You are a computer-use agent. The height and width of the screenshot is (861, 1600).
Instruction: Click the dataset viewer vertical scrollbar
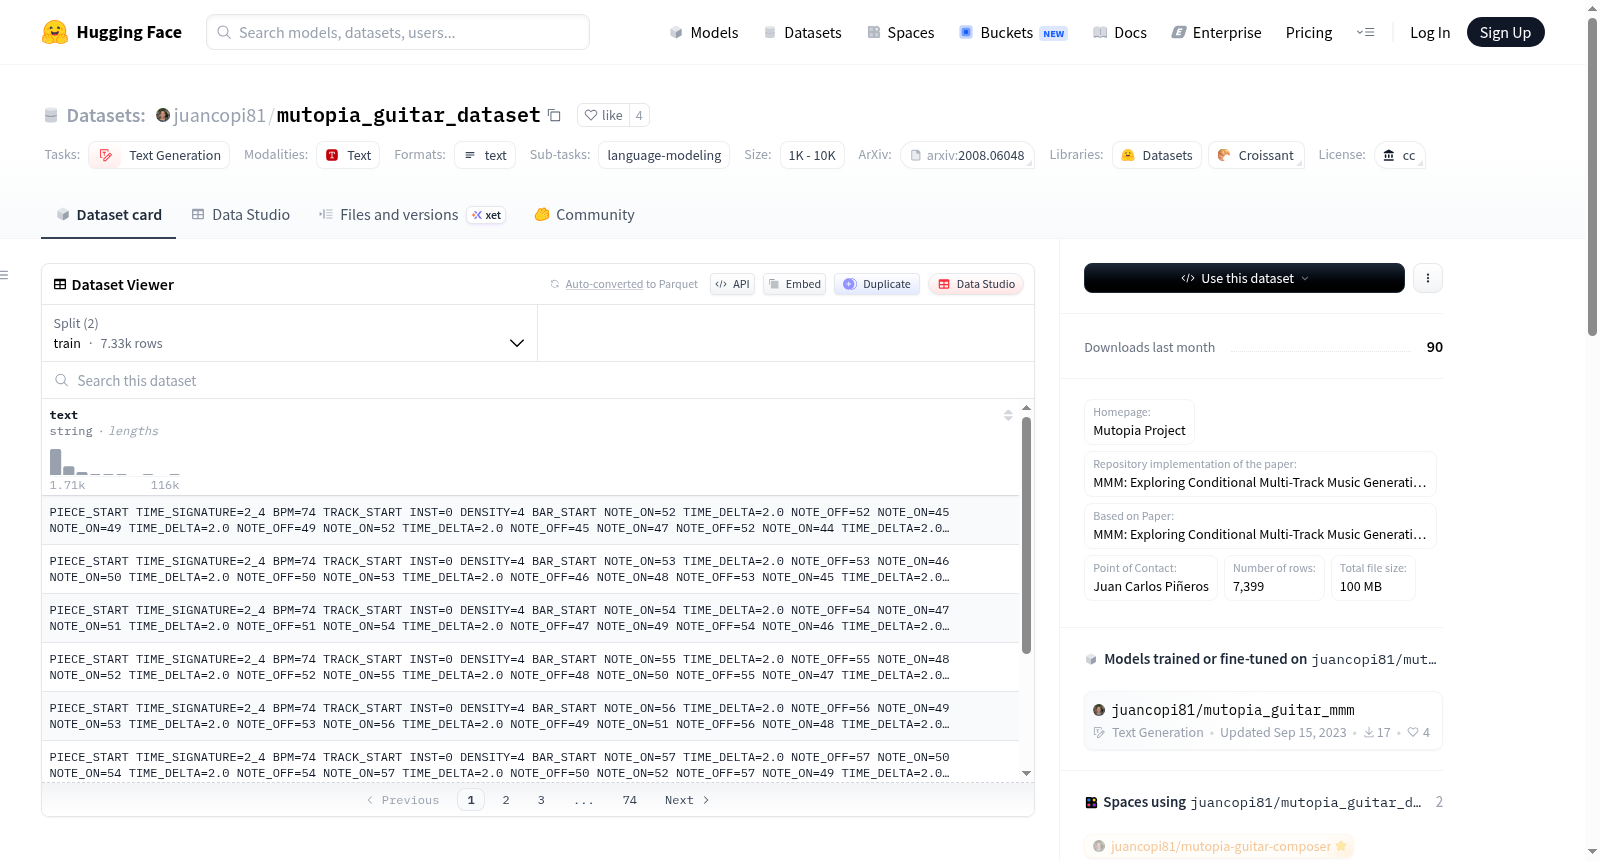pyautogui.click(x=1026, y=535)
